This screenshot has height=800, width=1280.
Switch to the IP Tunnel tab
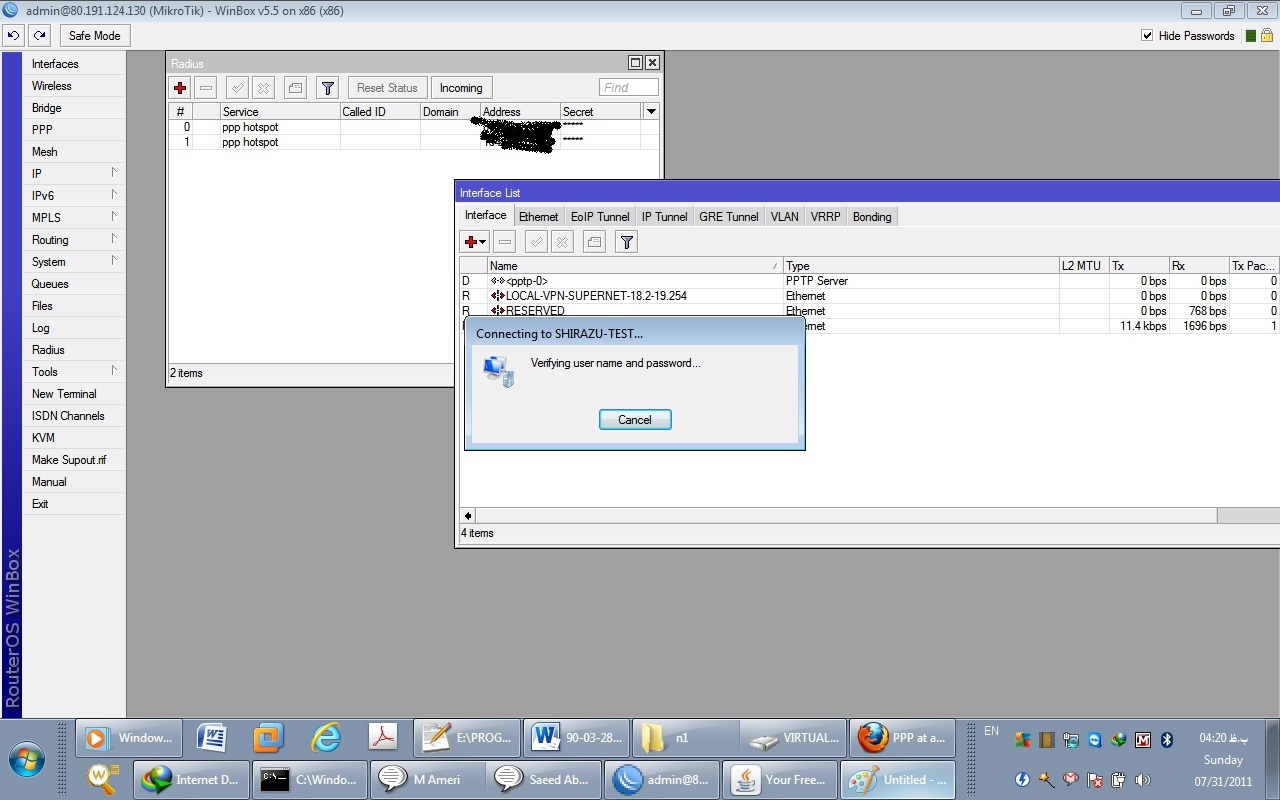pyautogui.click(x=664, y=216)
